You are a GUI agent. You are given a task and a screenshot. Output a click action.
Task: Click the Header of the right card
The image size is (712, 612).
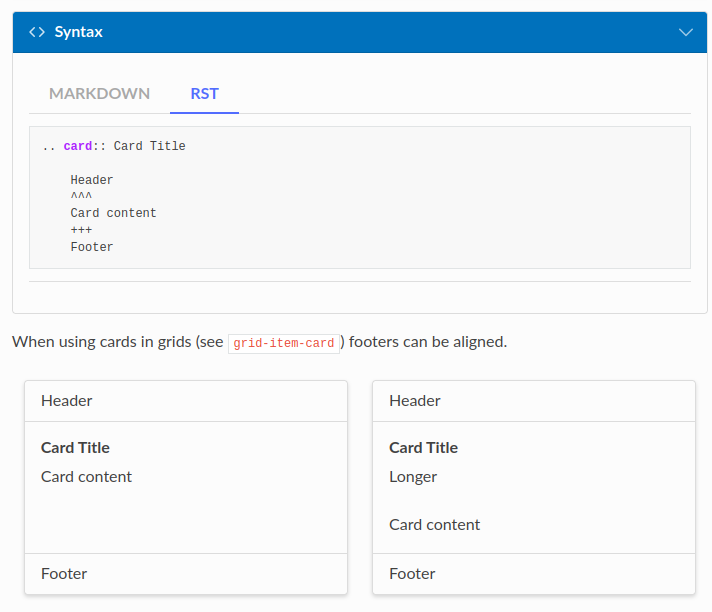[x=415, y=401]
